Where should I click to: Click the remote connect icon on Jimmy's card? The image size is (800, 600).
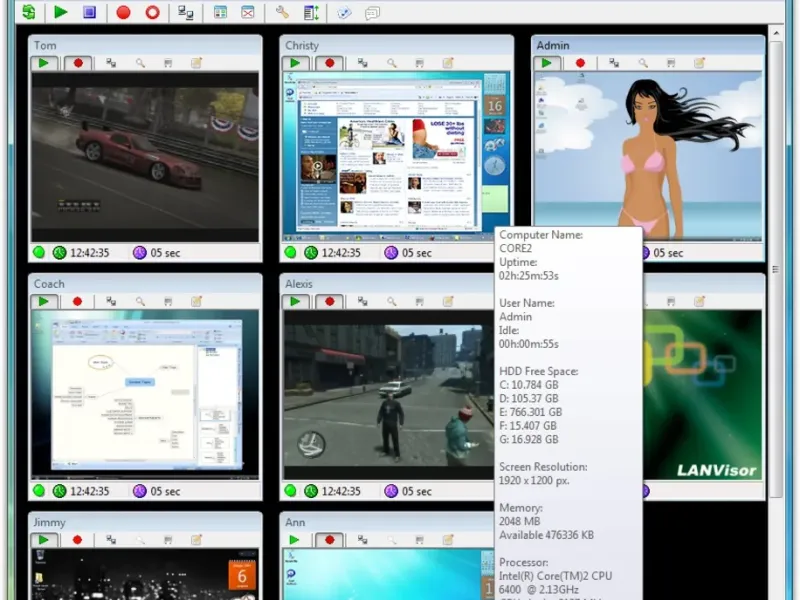[x=111, y=539]
